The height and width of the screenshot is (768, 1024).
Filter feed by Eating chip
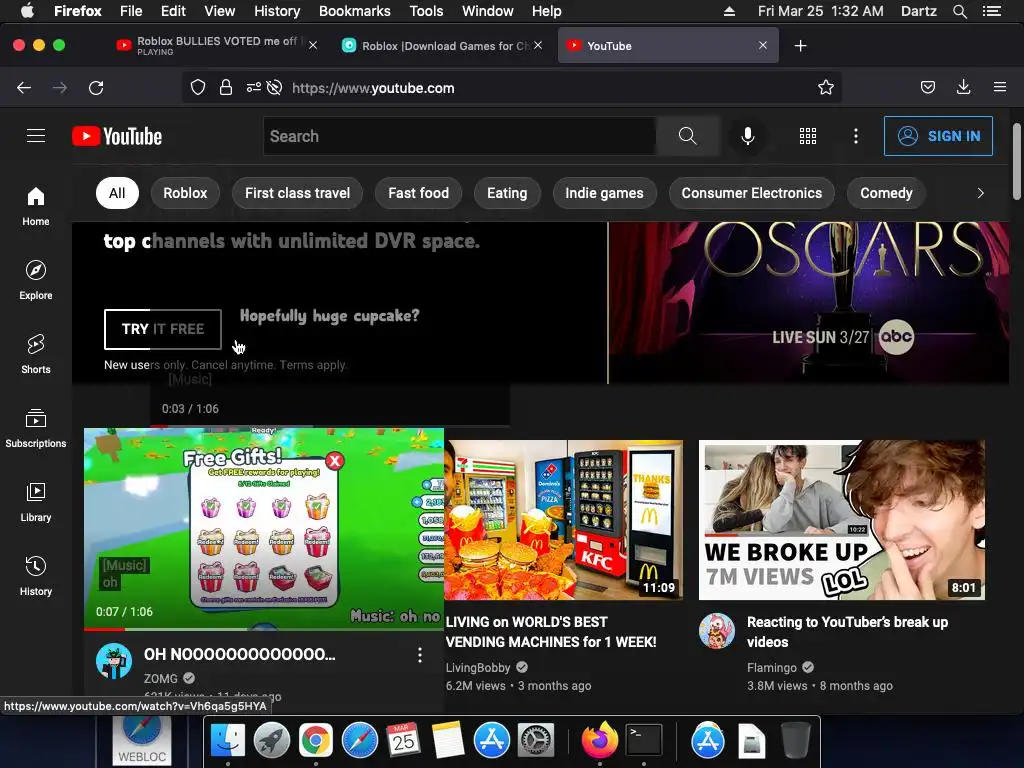tap(507, 193)
